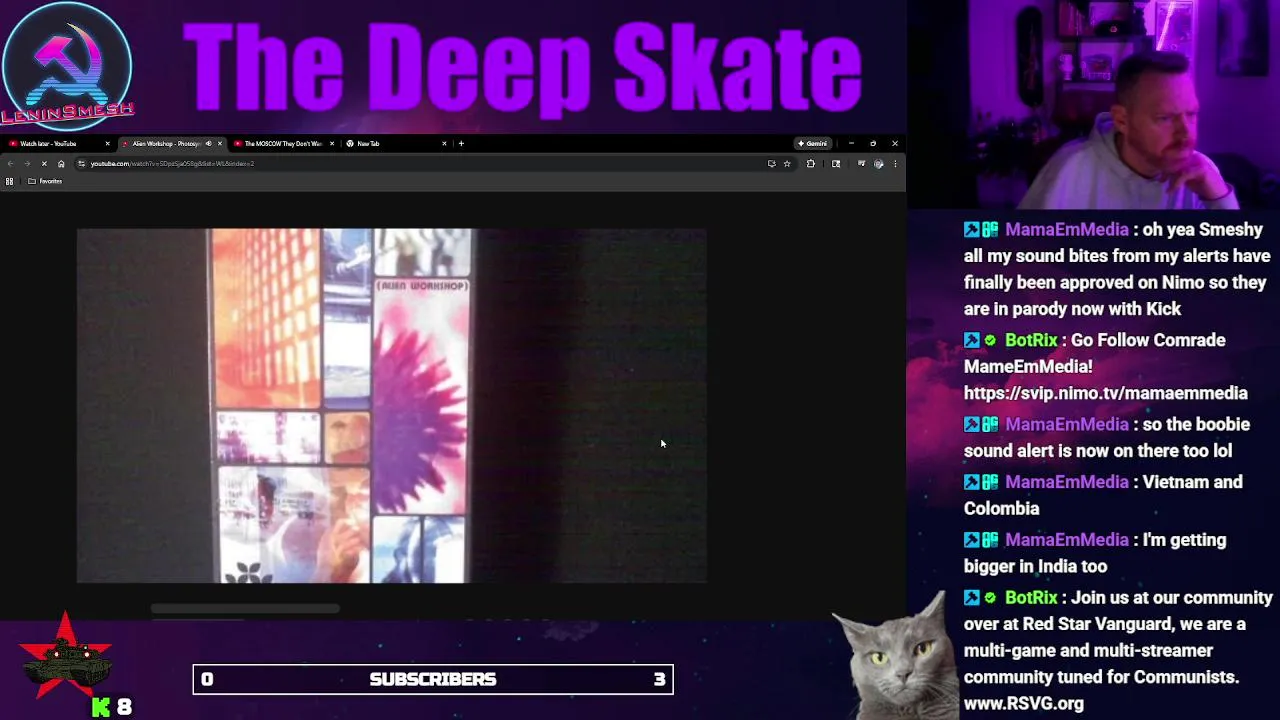Open the media controls icon in toolbar

861,163
